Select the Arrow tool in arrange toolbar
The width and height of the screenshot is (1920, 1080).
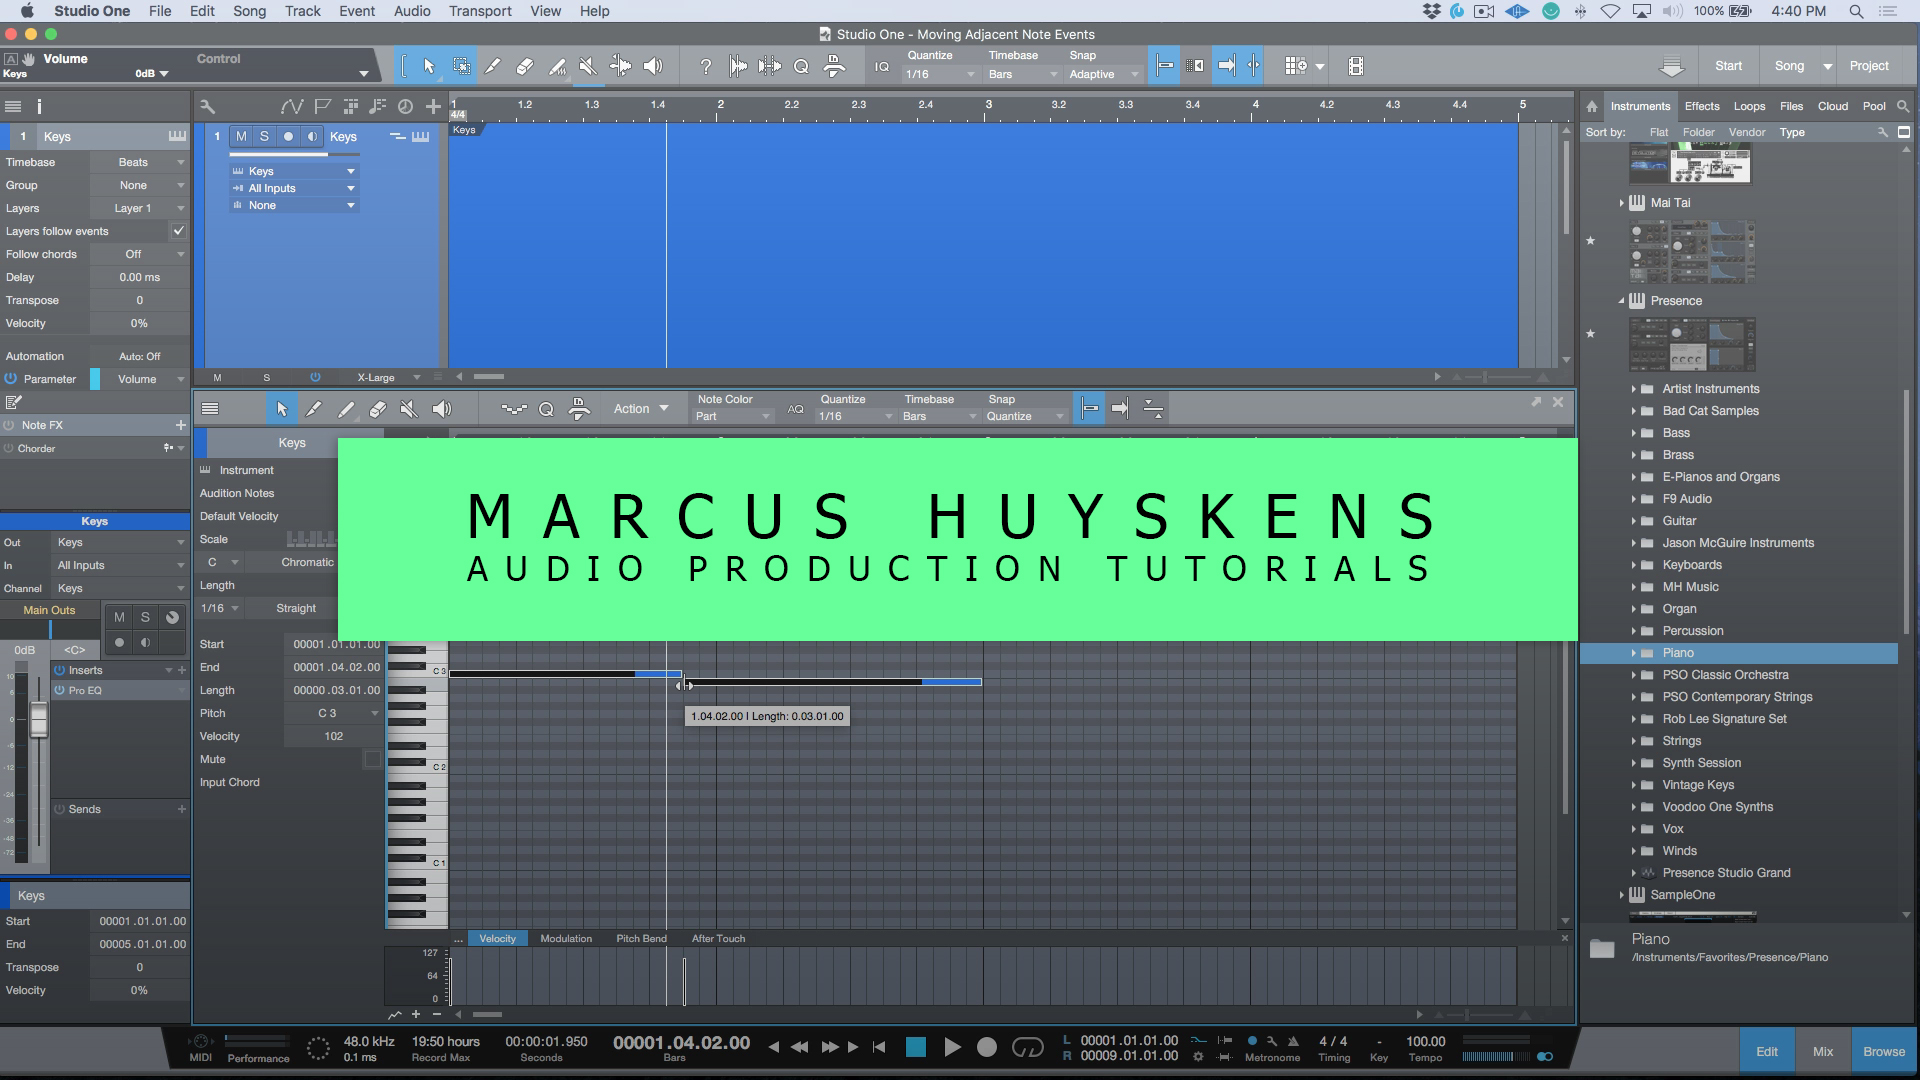tap(429, 66)
